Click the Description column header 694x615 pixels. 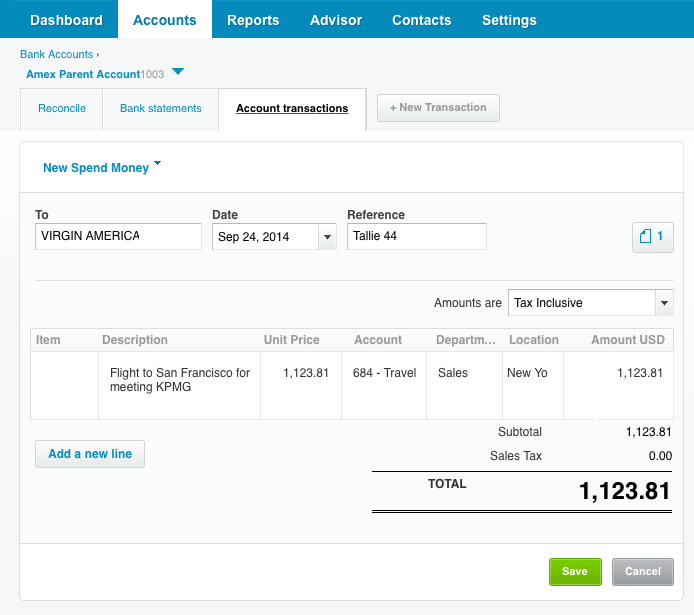coord(135,340)
